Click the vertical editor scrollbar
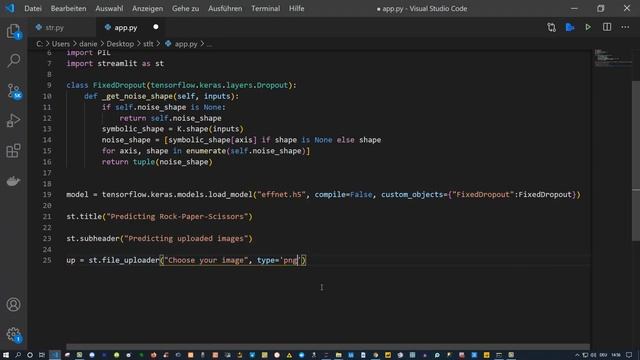 click(x=636, y=161)
